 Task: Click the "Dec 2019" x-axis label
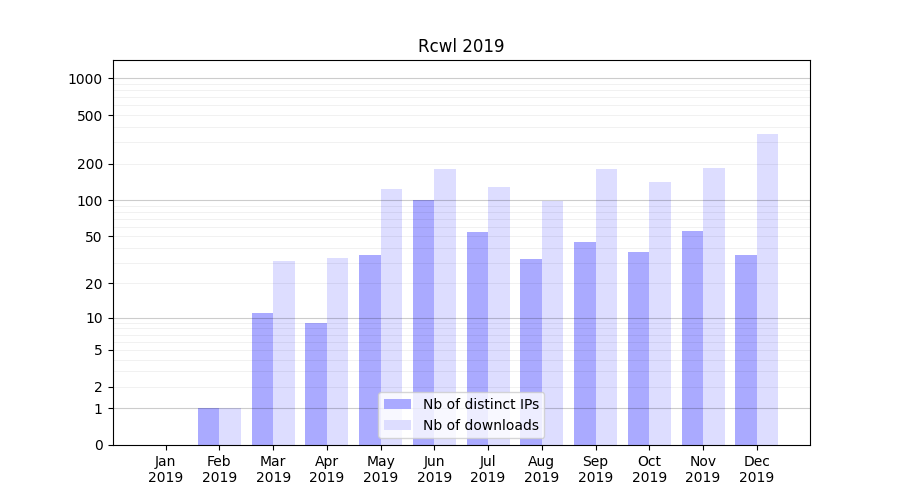[757, 469]
